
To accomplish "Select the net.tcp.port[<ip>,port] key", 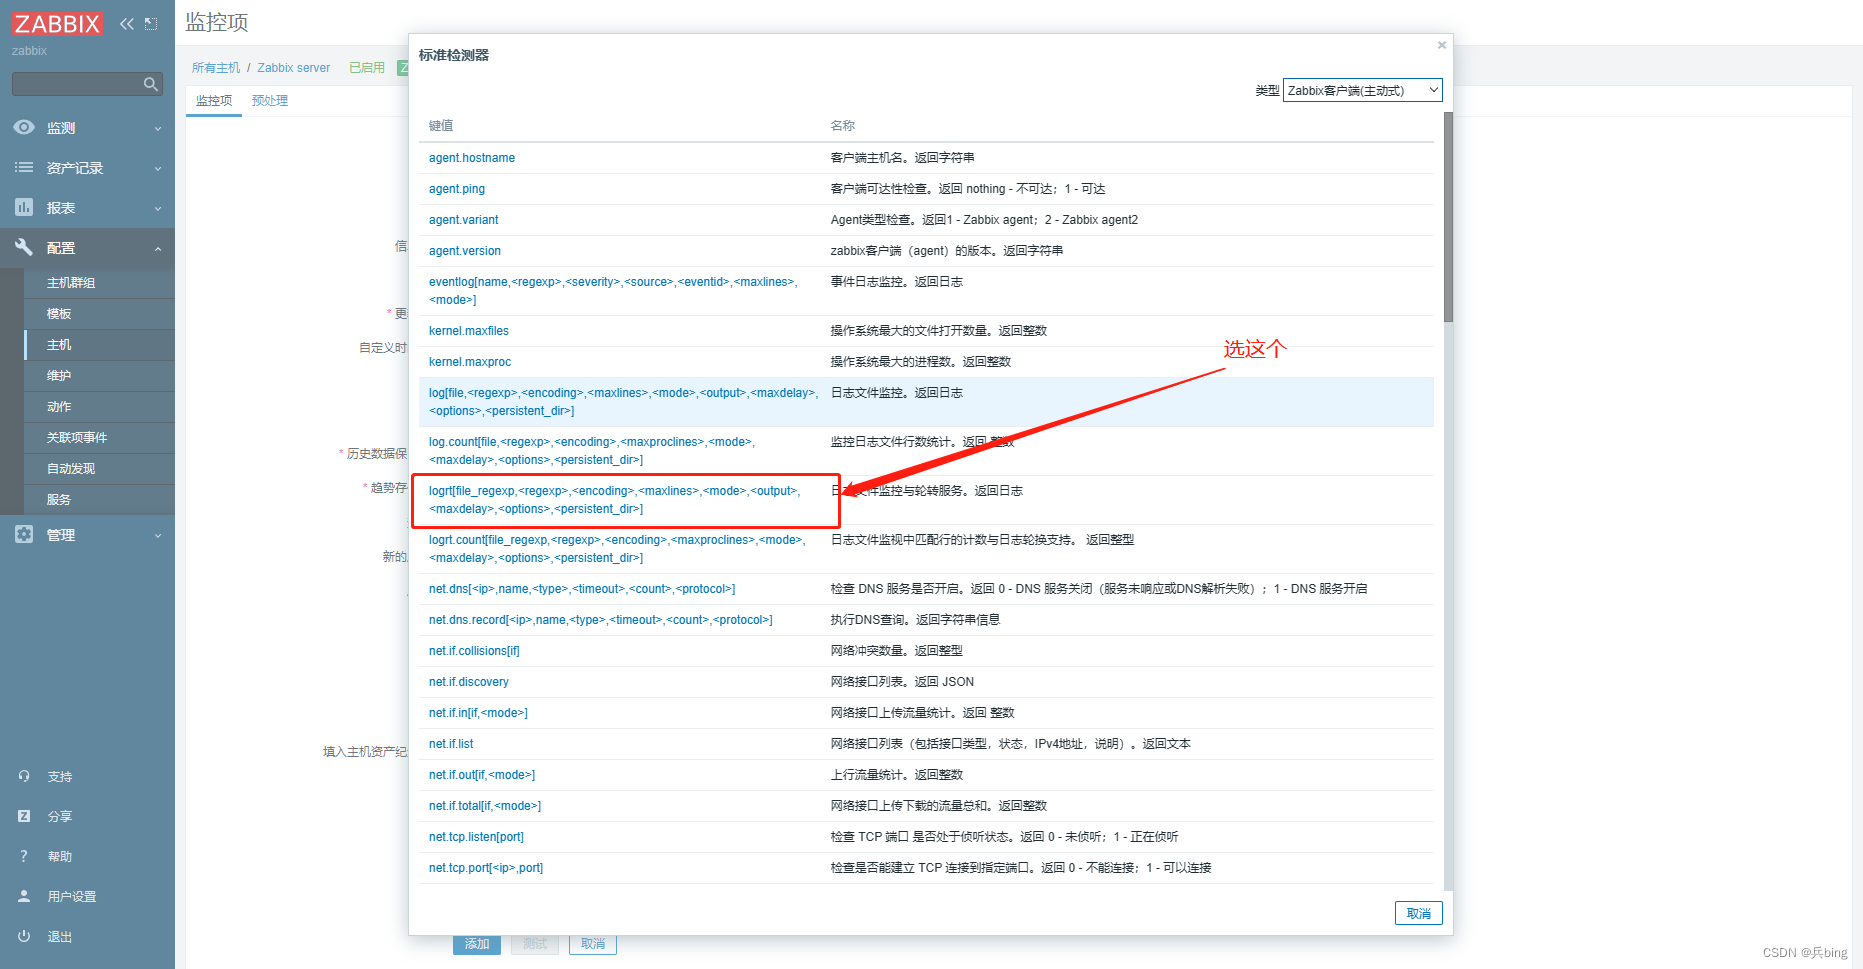I will tap(486, 868).
